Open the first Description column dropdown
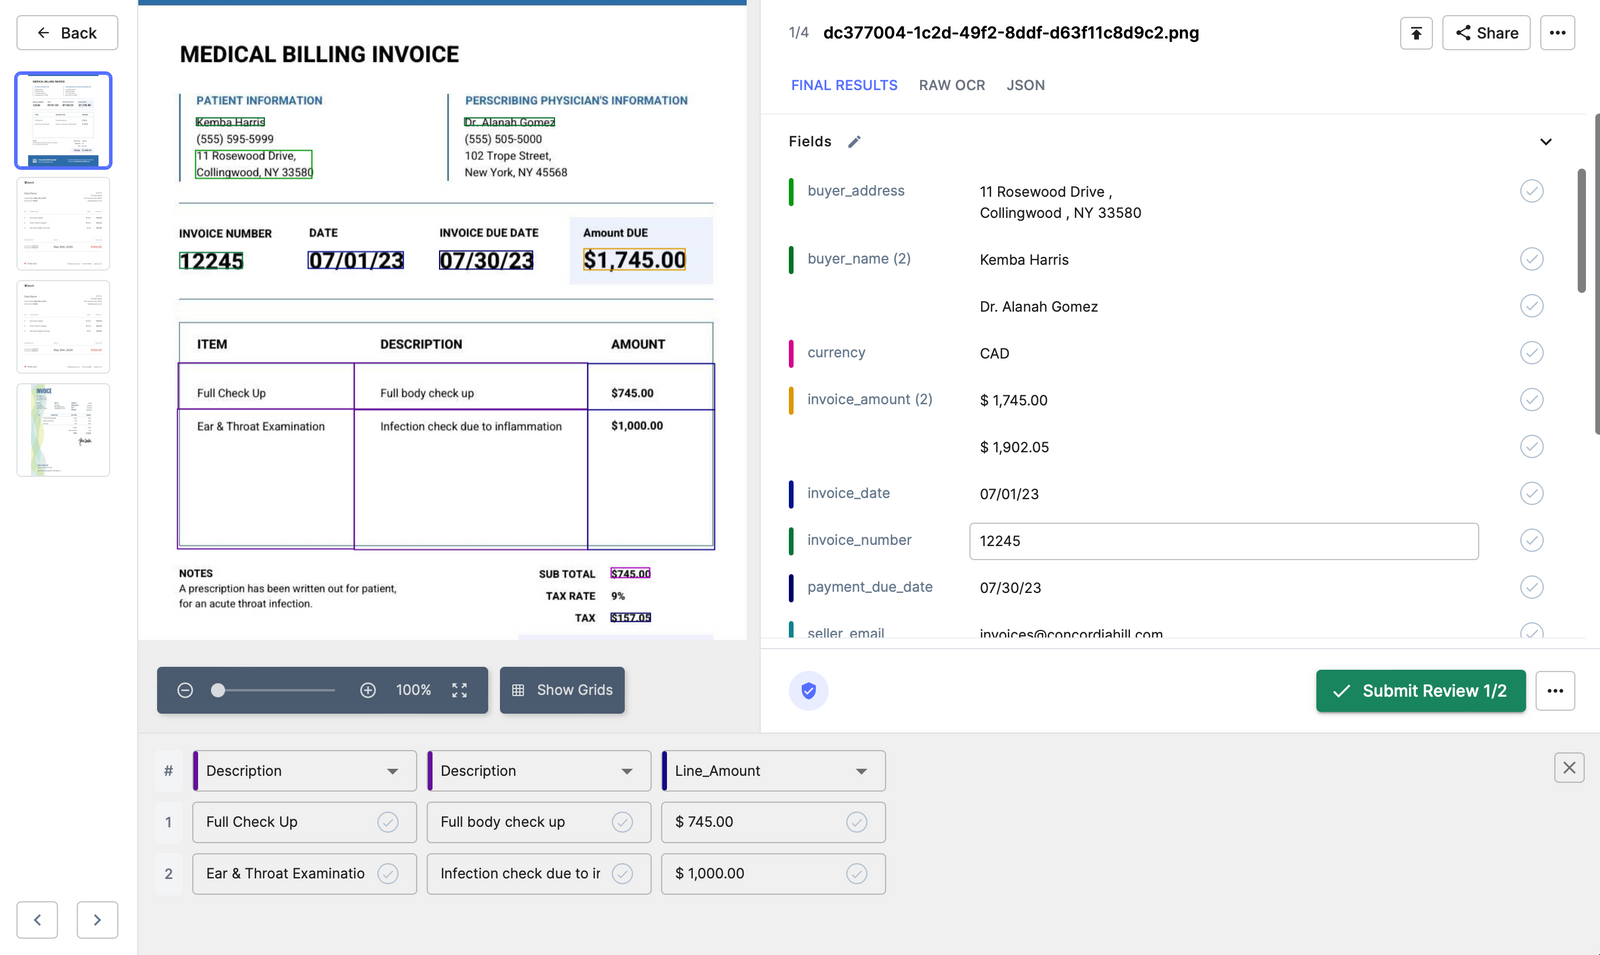Viewport: 1600px width, 955px height. pyautogui.click(x=391, y=770)
